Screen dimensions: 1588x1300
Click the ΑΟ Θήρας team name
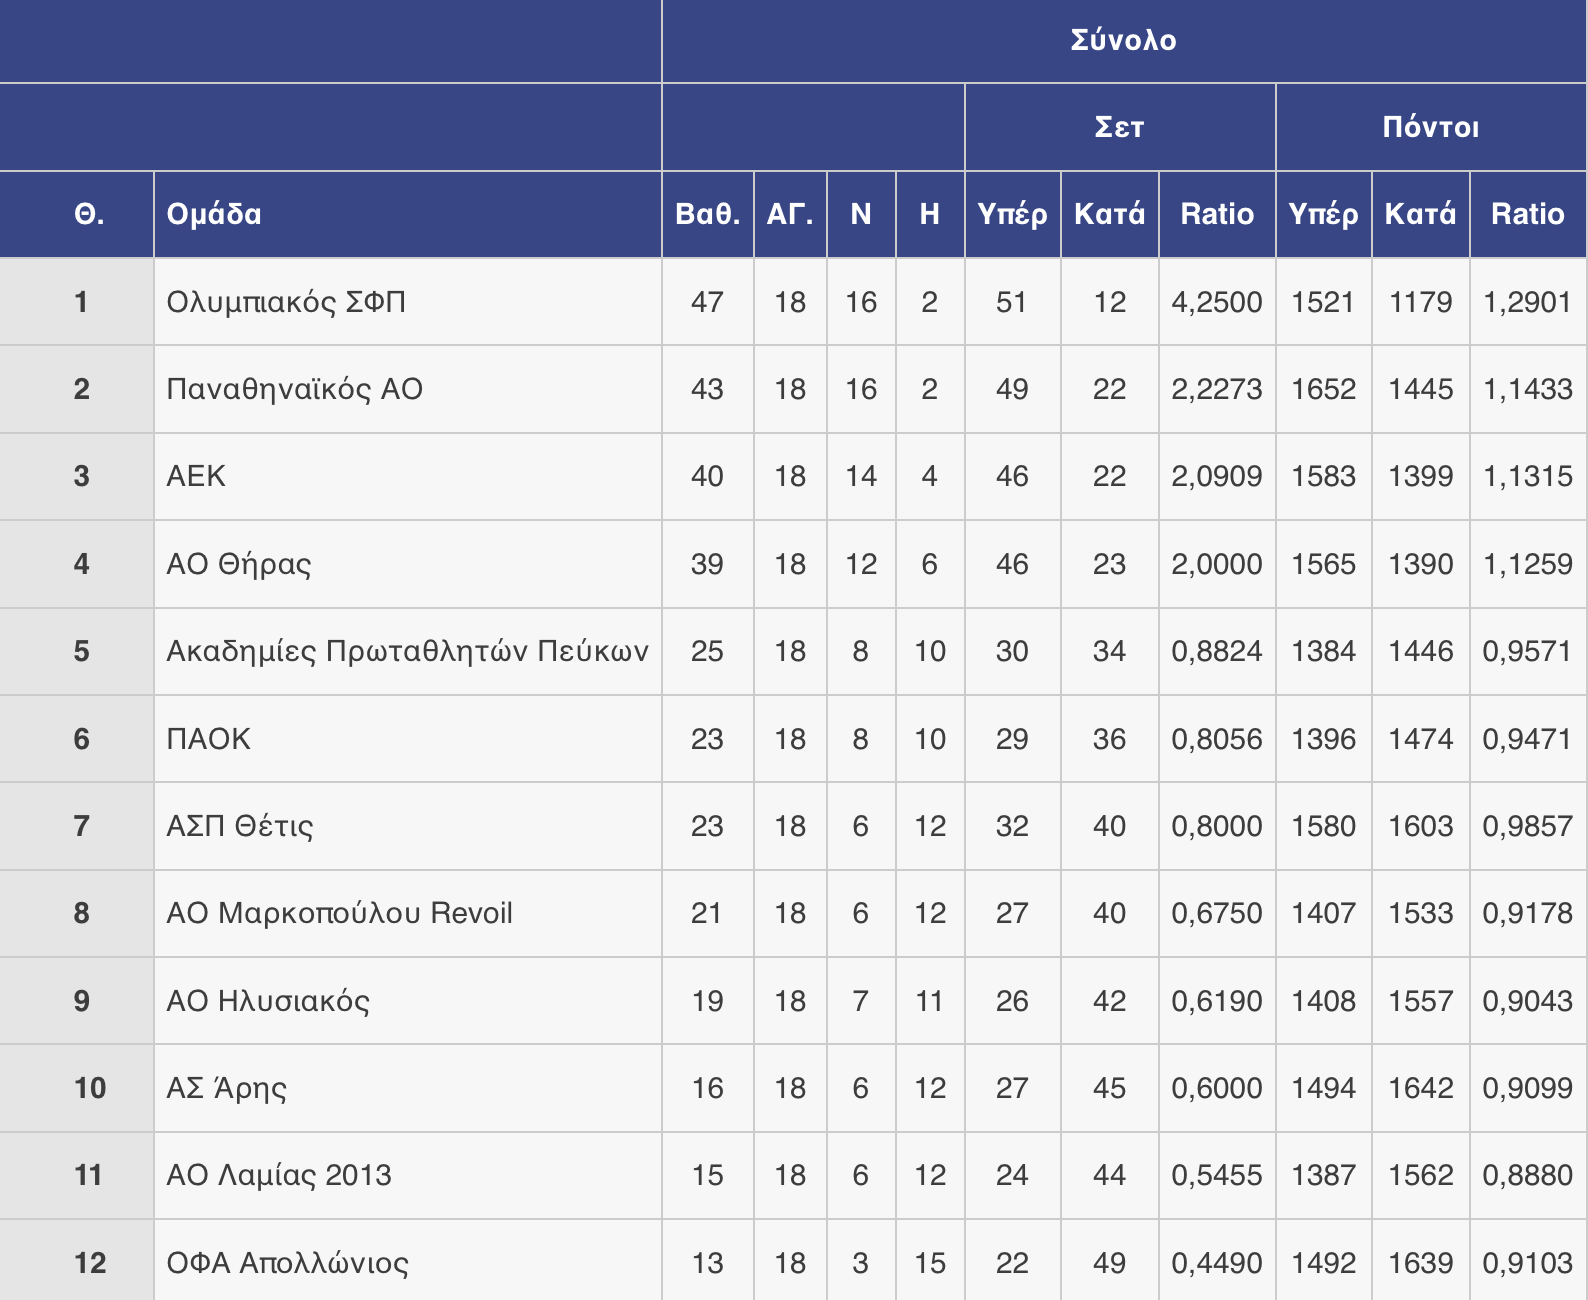239,564
